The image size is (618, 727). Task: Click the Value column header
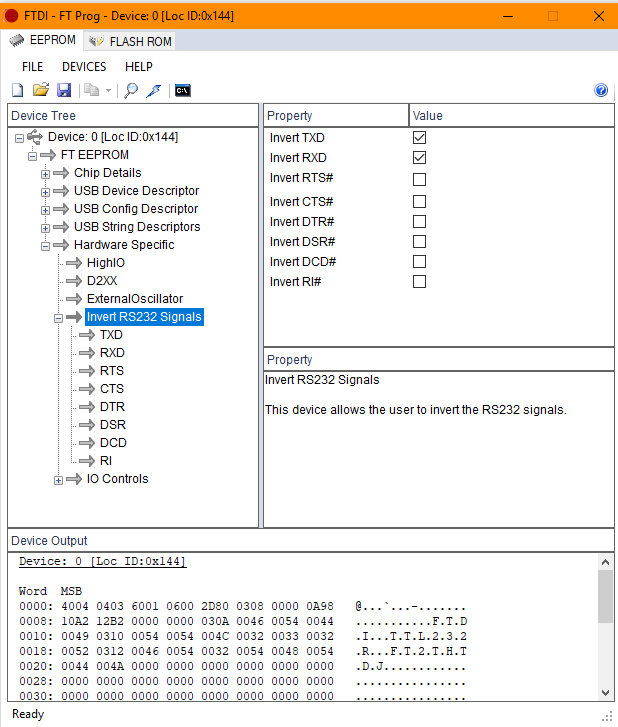pos(512,115)
